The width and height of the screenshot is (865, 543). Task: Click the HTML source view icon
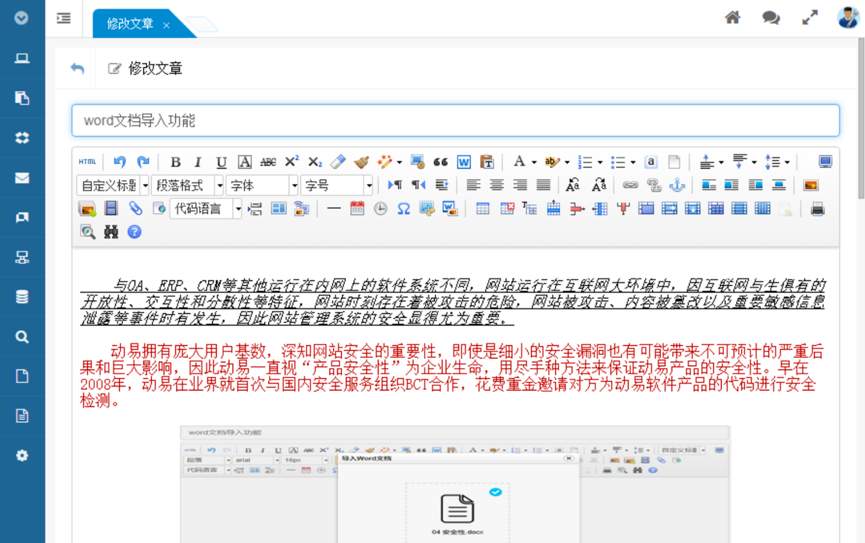[x=88, y=162]
